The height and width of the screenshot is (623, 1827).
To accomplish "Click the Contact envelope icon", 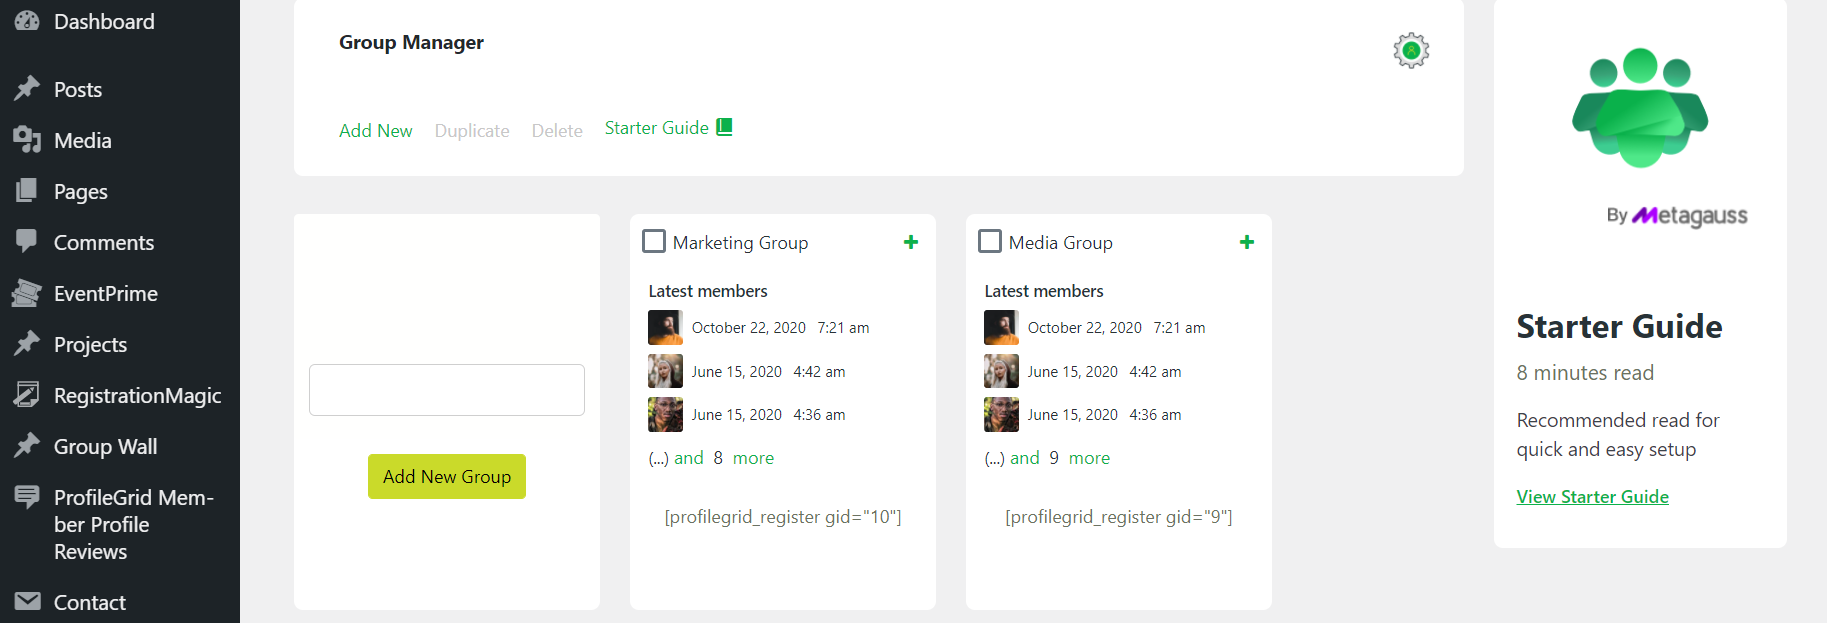I will coord(27,601).
